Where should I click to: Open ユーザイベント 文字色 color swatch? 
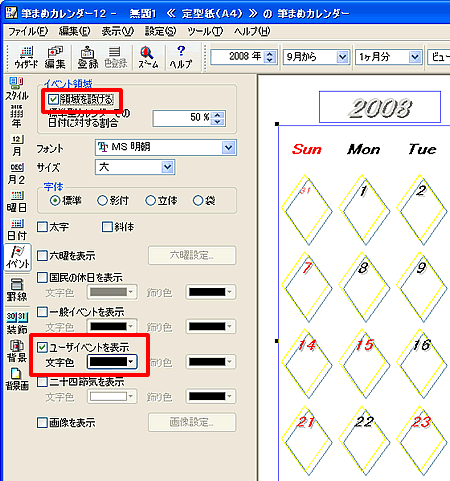112,362
